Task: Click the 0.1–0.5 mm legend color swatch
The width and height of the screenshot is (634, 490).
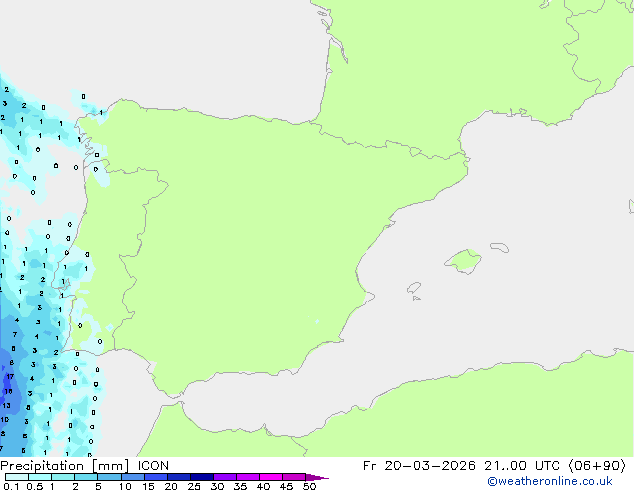Action: pyautogui.click(x=17, y=477)
